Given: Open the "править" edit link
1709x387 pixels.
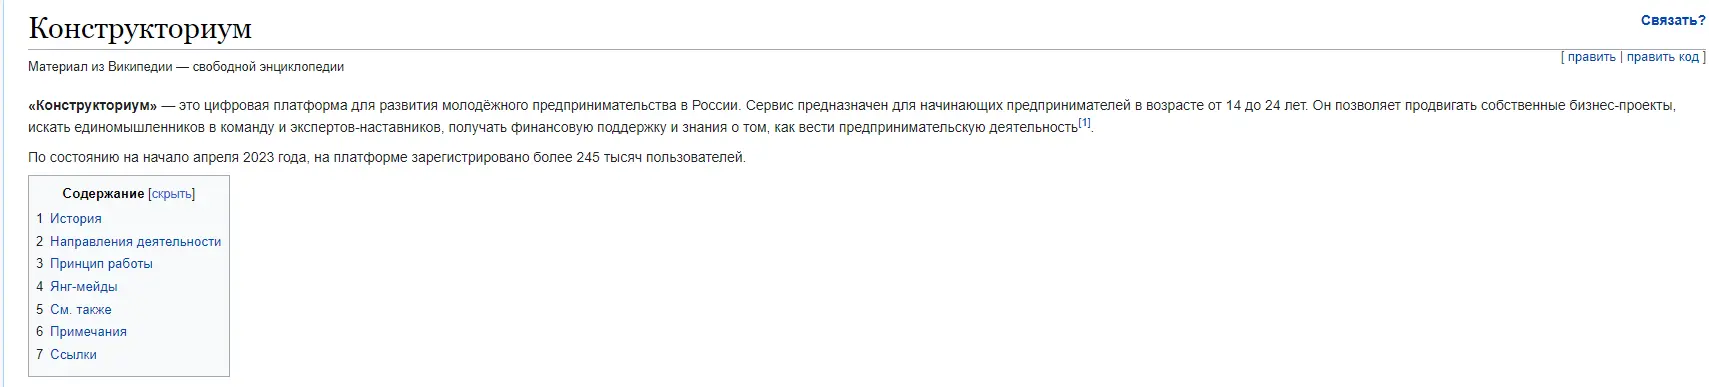Looking at the screenshot, I should pyautogui.click(x=1591, y=57).
